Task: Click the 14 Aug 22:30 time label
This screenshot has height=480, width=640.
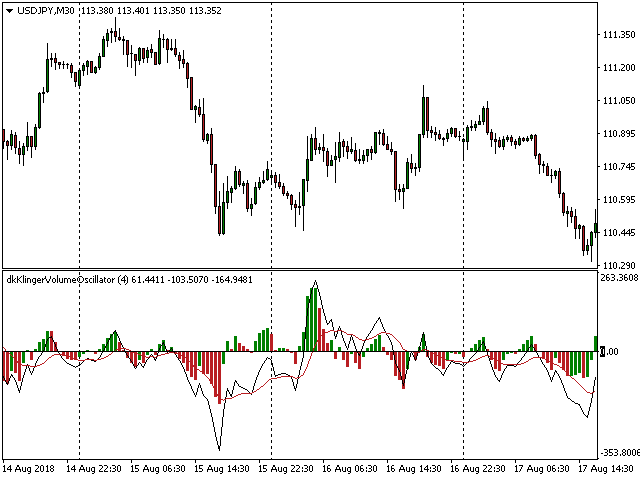Action: 94,469
